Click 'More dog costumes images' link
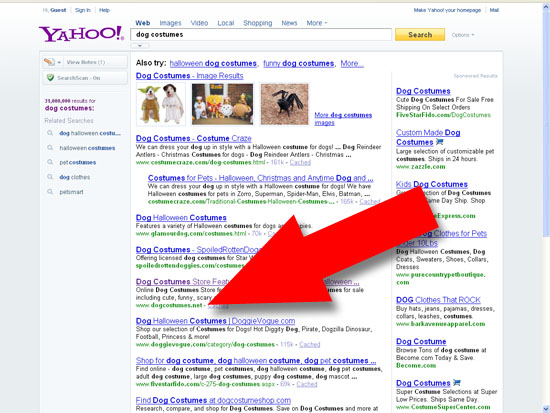This screenshot has height=413, width=550. point(343,119)
